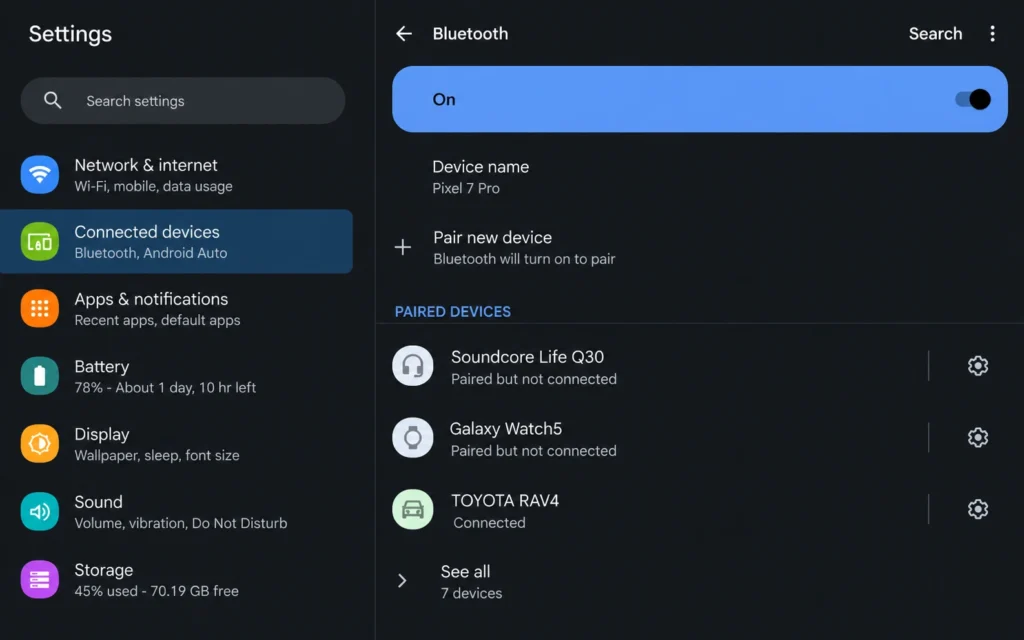Click the TOYOTA RAV4 car icon
This screenshot has height=640, width=1024.
413,509
